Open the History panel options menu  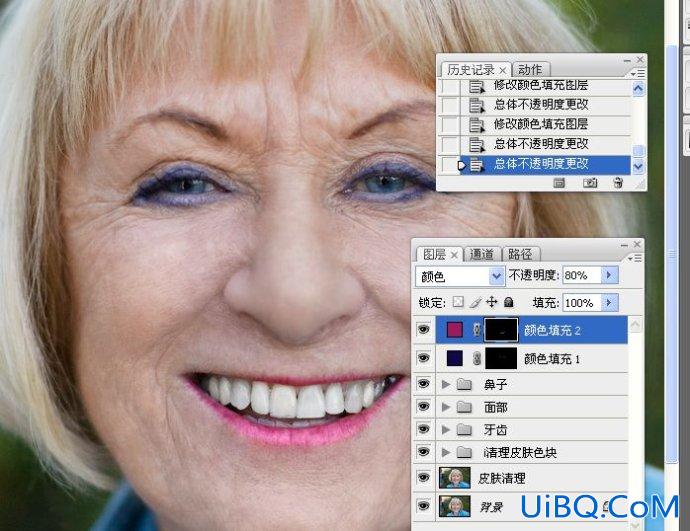[639, 73]
